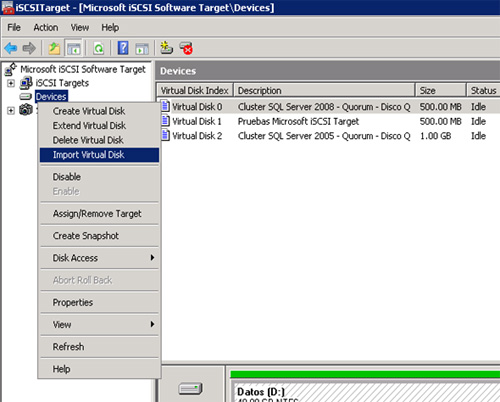Click the green bar above Datos (D:)
The width and height of the screenshot is (500, 402).
365,374
